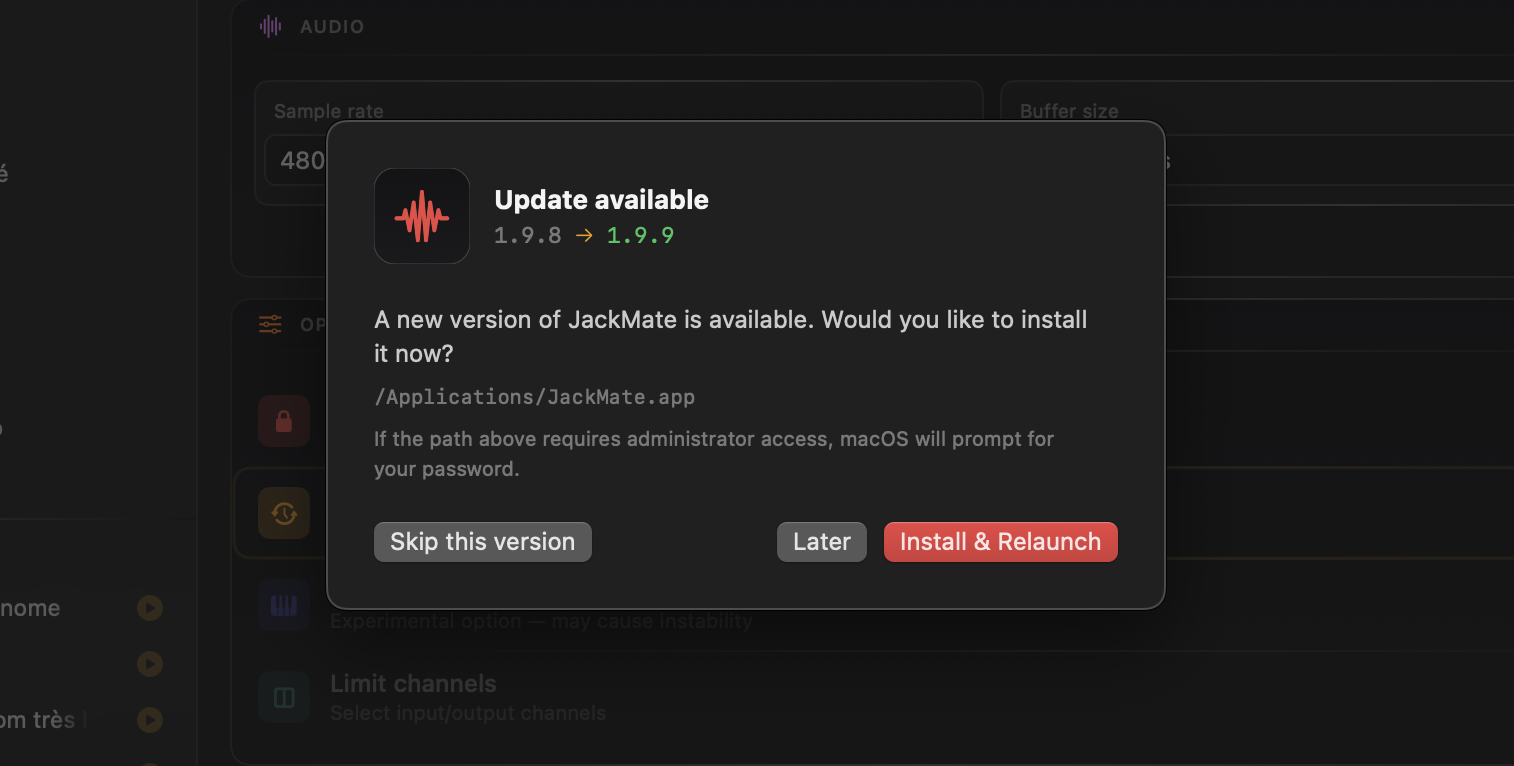Click the teal Limit channels columns icon
Image resolution: width=1514 pixels, height=766 pixels.
284,697
